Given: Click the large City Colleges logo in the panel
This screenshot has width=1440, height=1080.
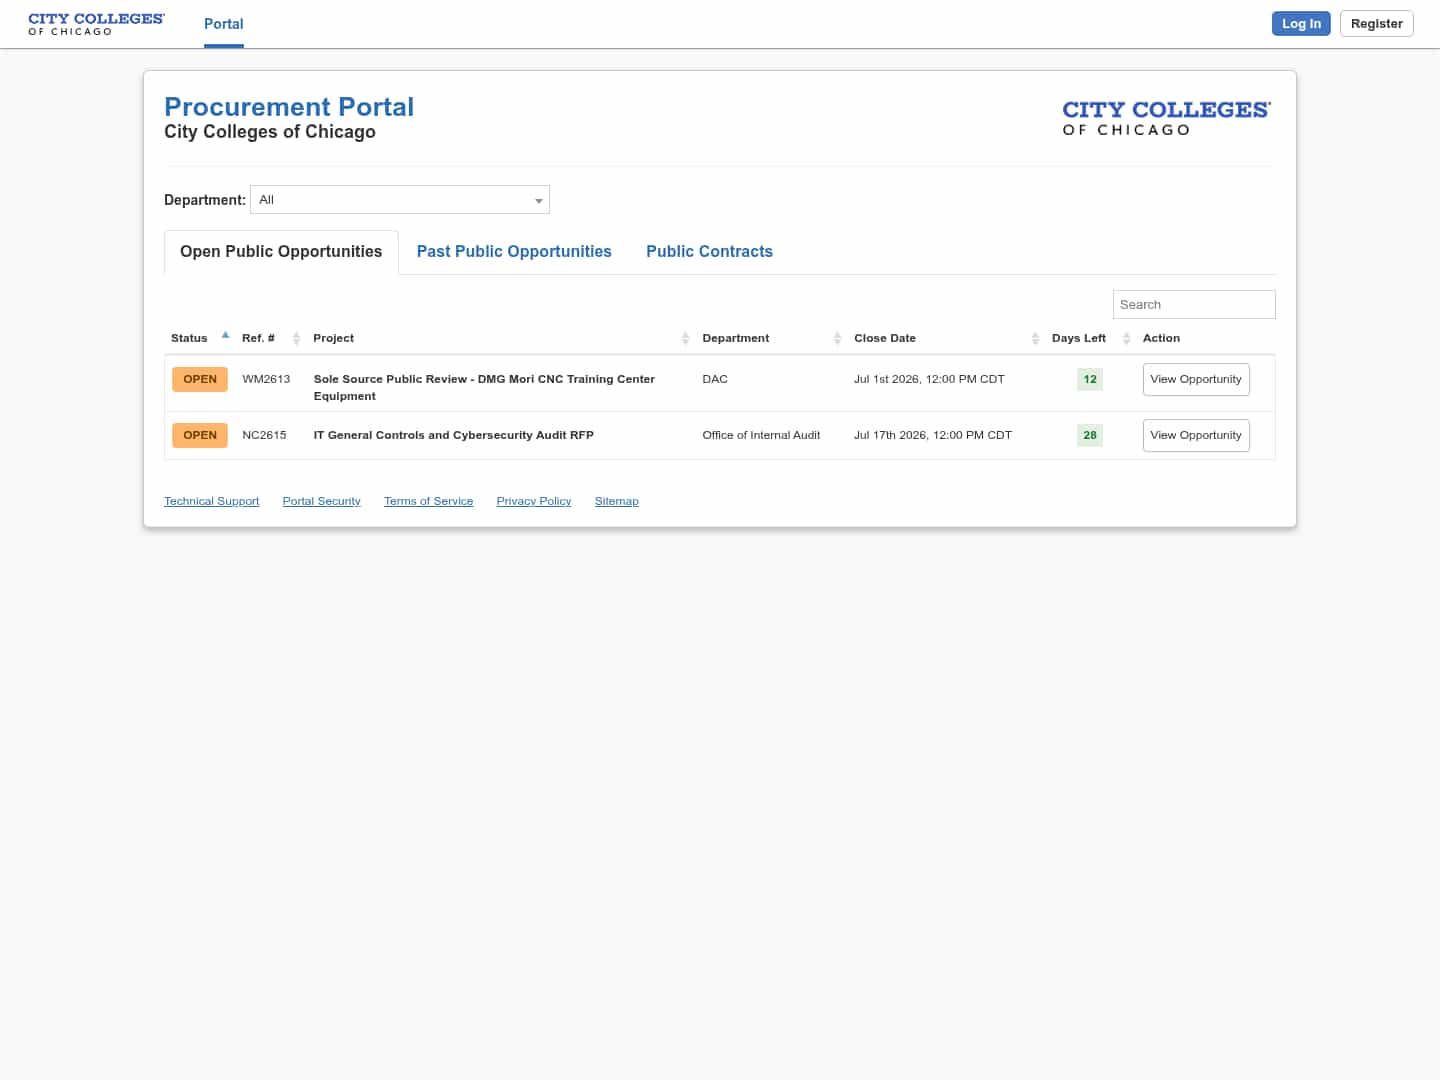Looking at the screenshot, I should coord(1166,118).
